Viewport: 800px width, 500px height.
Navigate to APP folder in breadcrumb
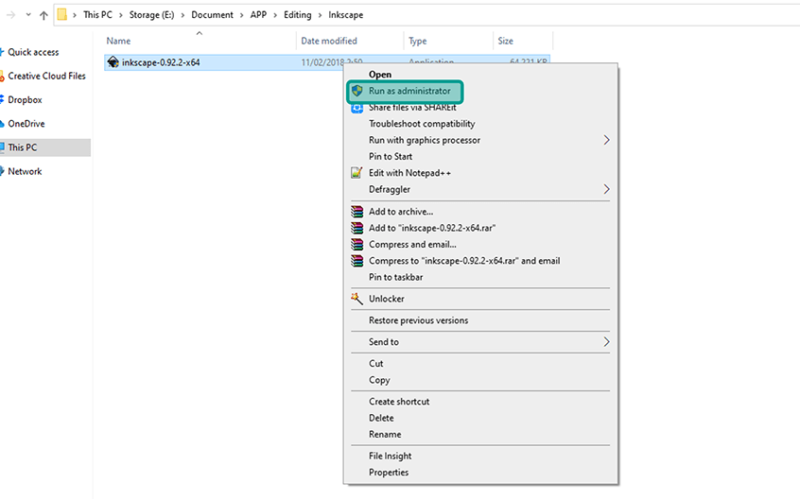tap(258, 15)
